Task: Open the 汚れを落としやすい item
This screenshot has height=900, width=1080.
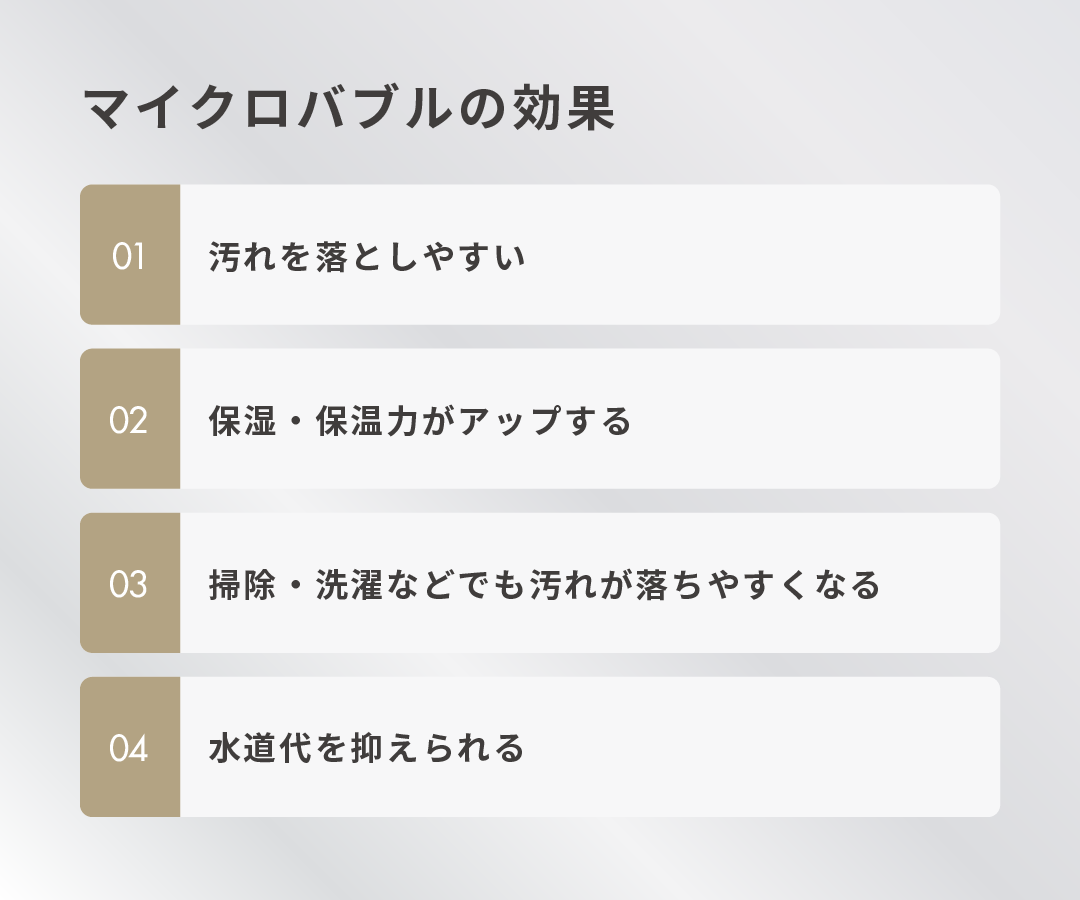Action: pos(590,256)
